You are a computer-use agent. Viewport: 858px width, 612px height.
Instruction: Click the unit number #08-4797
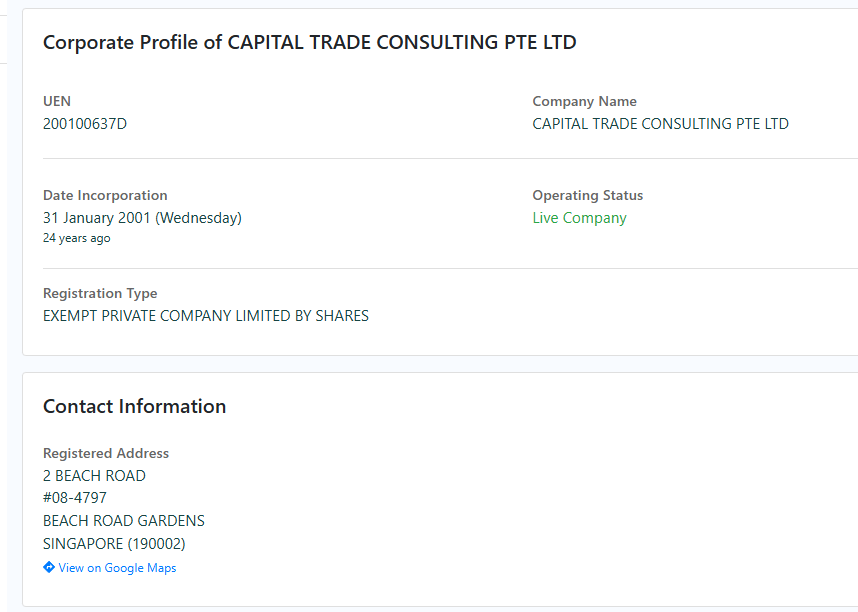tap(75, 498)
